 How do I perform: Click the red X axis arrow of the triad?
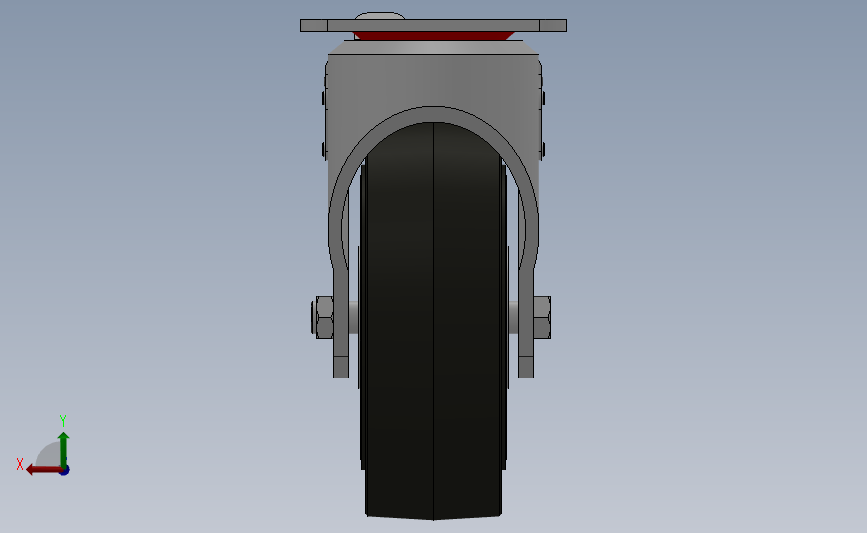(44, 470)
